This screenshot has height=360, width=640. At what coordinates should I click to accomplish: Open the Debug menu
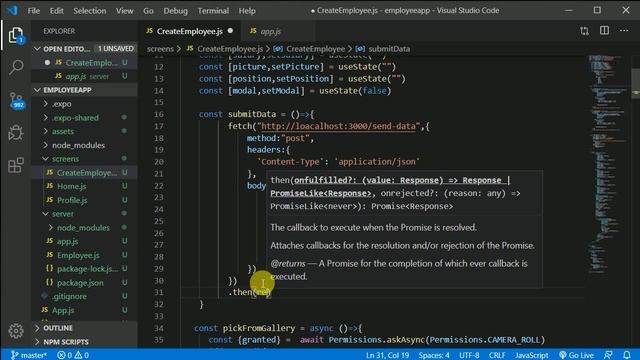(176, 11)
